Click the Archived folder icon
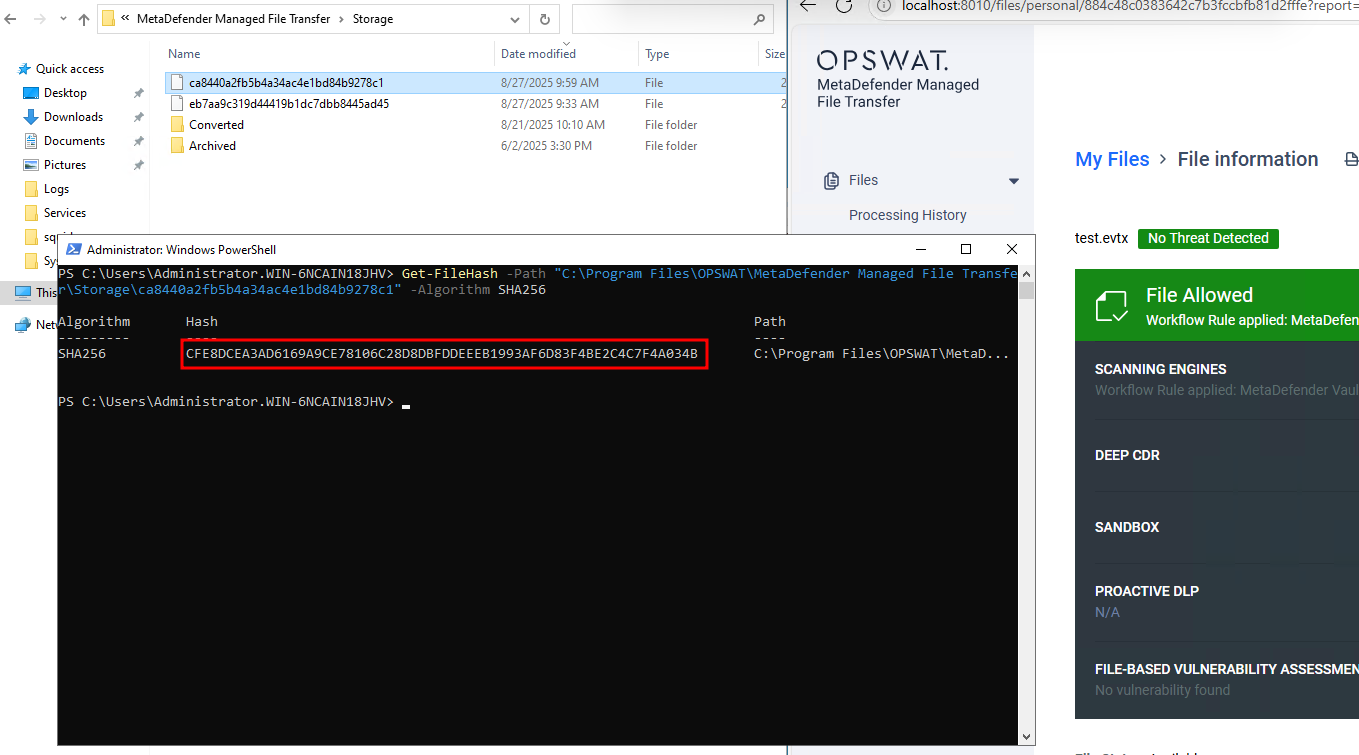The width and height of the screenshot is (1359, 755). click(176, 146)
